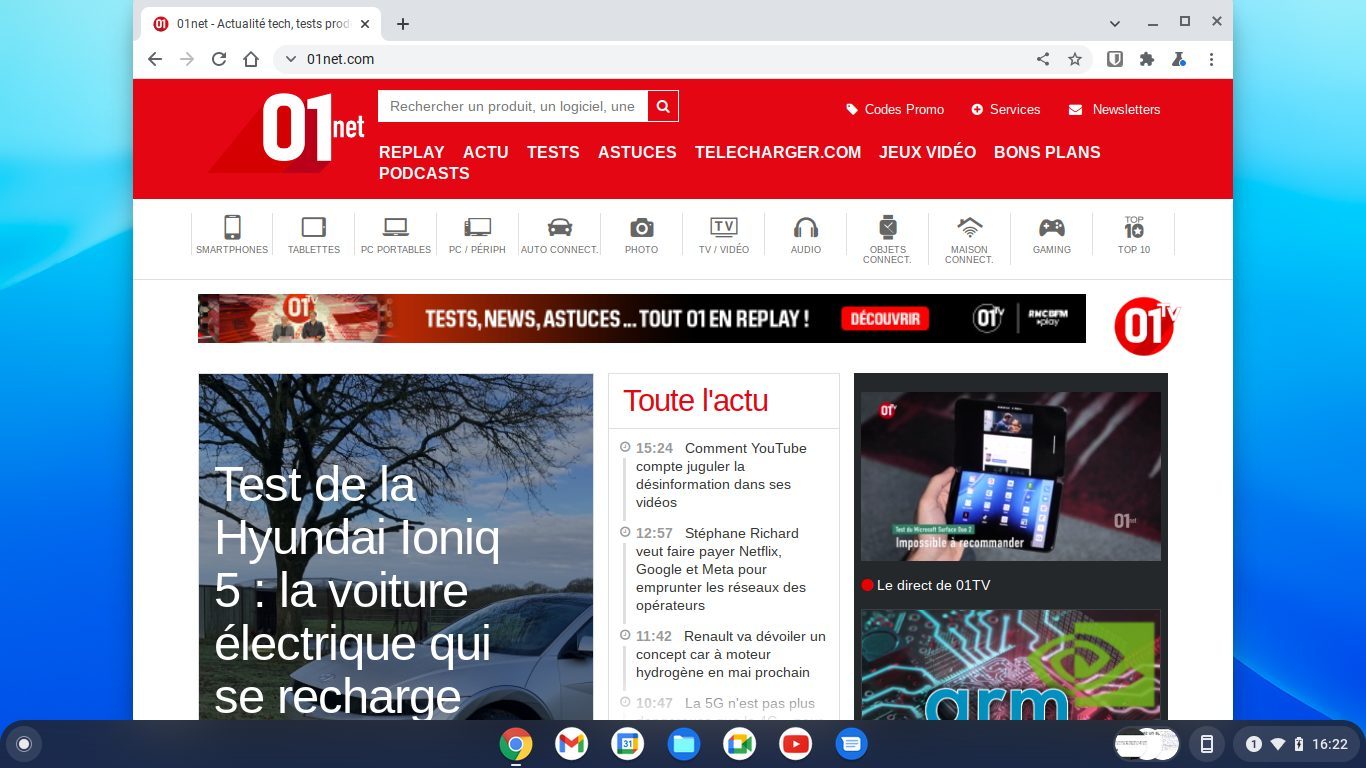The image size is (1366, 768).
Task: Open the Newsletters link
Action: click(1115, 109)
